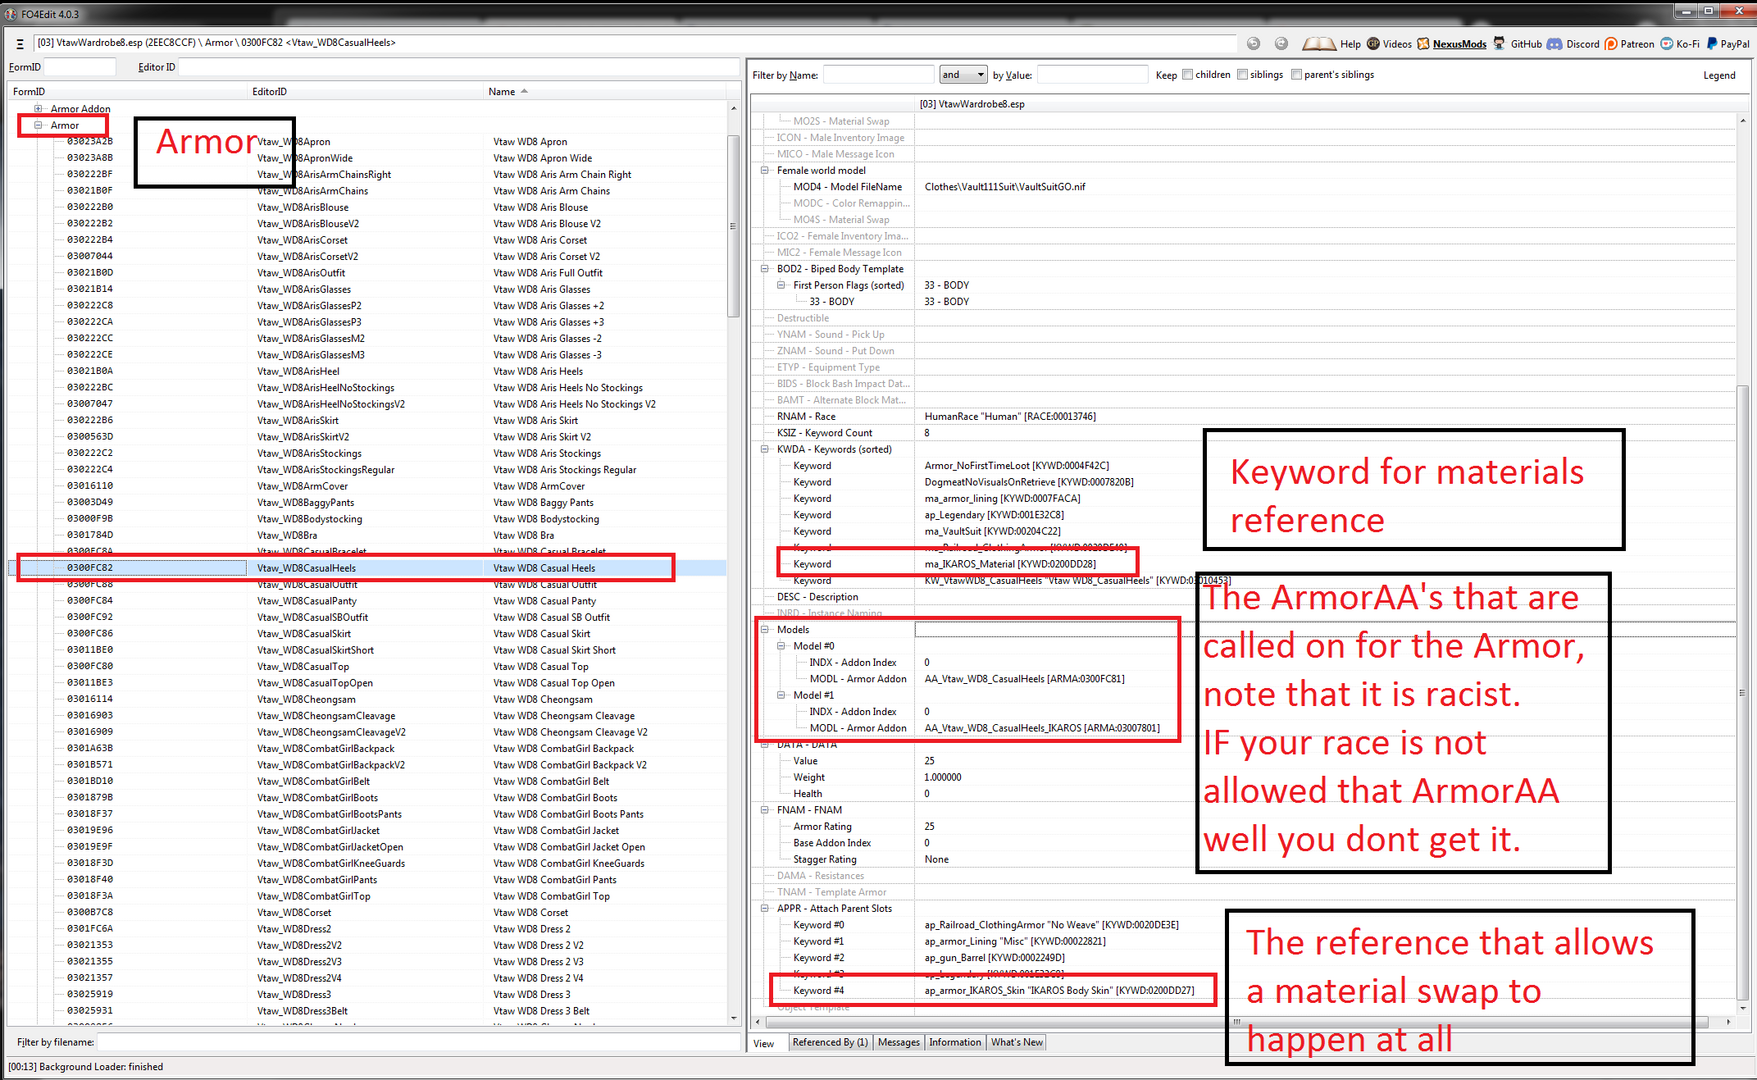
Task: Visit the NexusMods page
Action: (x=1451, y=44)
